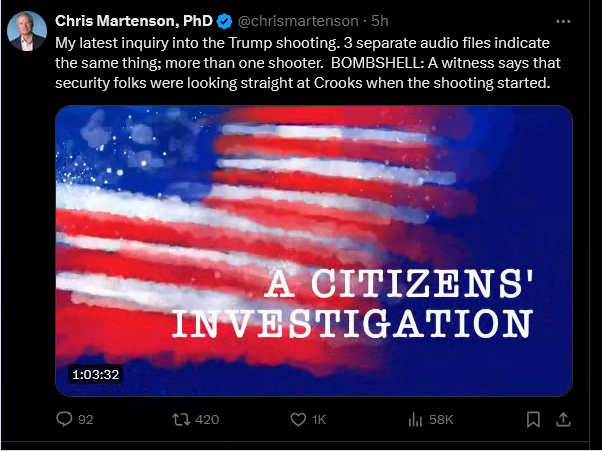Bookmark this tweet with the bookmark icon
Screen dimensions: 602x451
pos(533,419)
